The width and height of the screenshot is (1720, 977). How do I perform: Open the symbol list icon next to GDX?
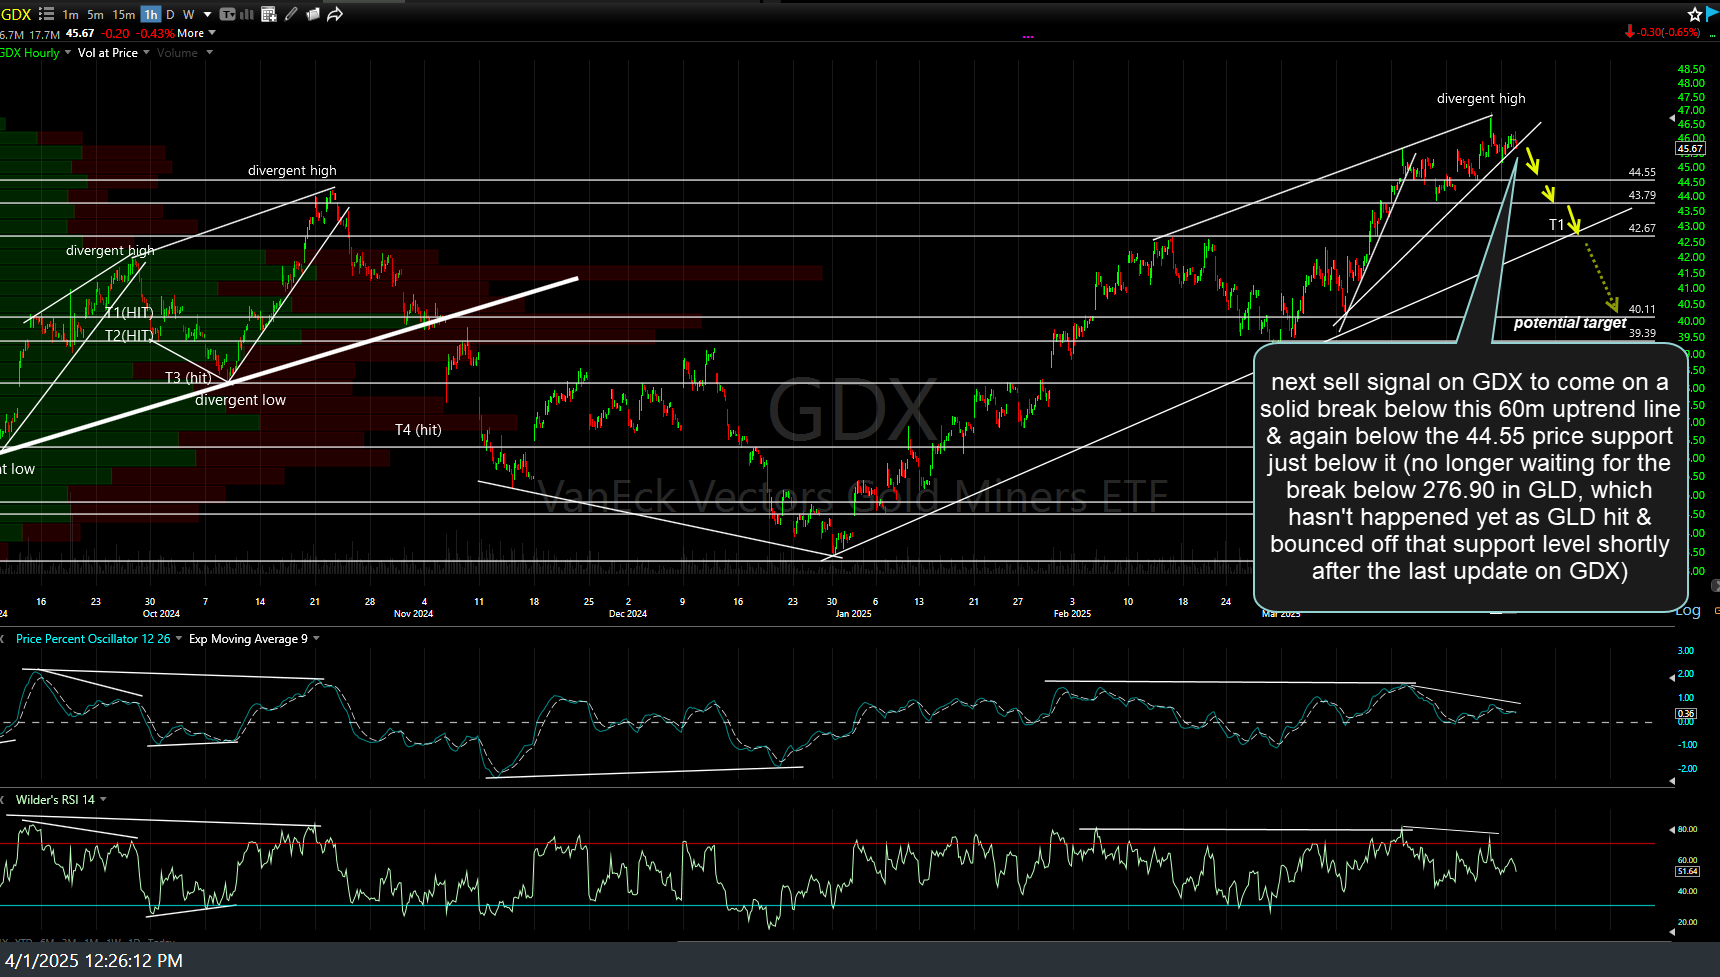(x=46, y=14)
